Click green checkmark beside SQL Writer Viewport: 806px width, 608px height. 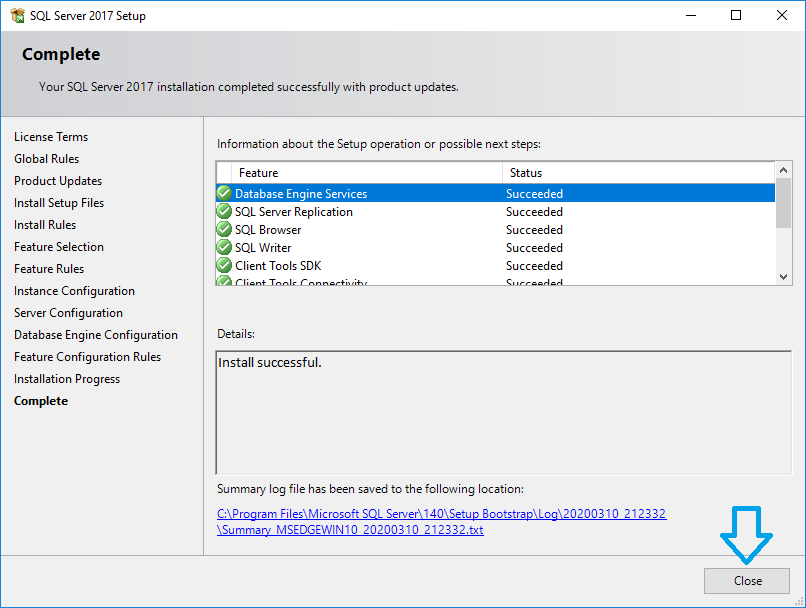tap(224, 248)
